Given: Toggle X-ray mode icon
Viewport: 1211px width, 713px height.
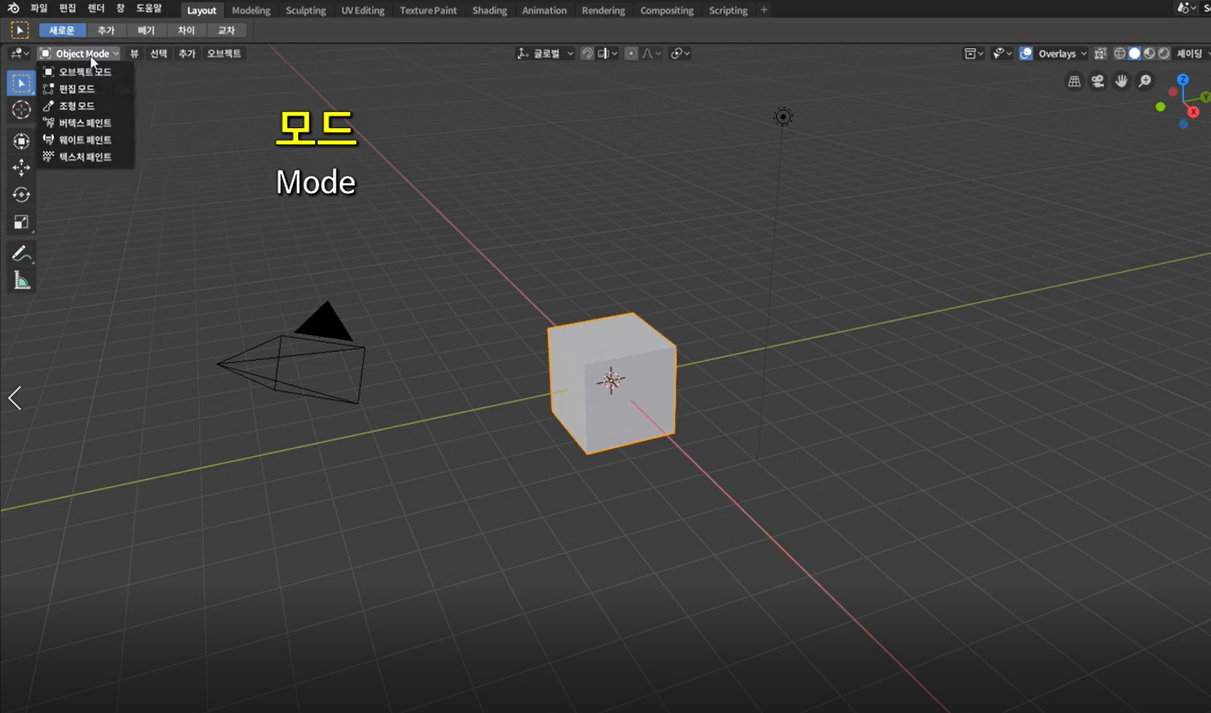Looking at the screenshot, I should point(1100,53).
